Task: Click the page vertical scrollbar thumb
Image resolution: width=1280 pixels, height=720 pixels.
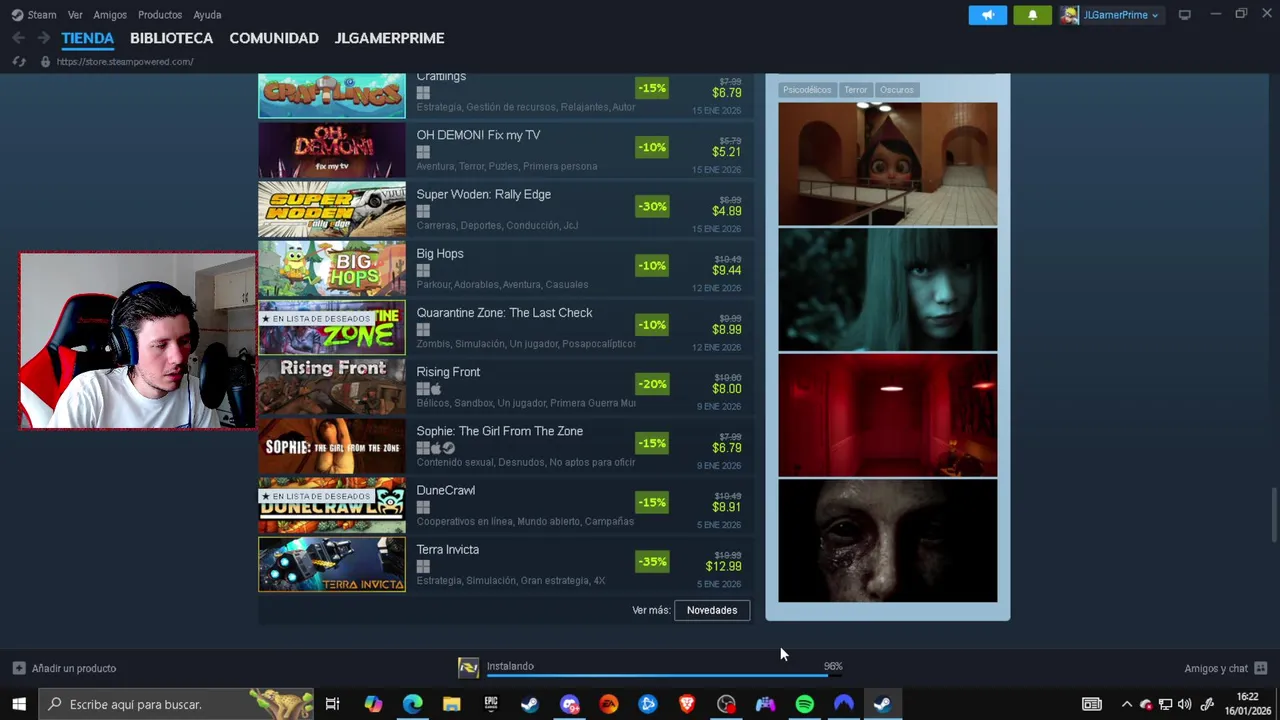Action: [x=1274, y=515]
